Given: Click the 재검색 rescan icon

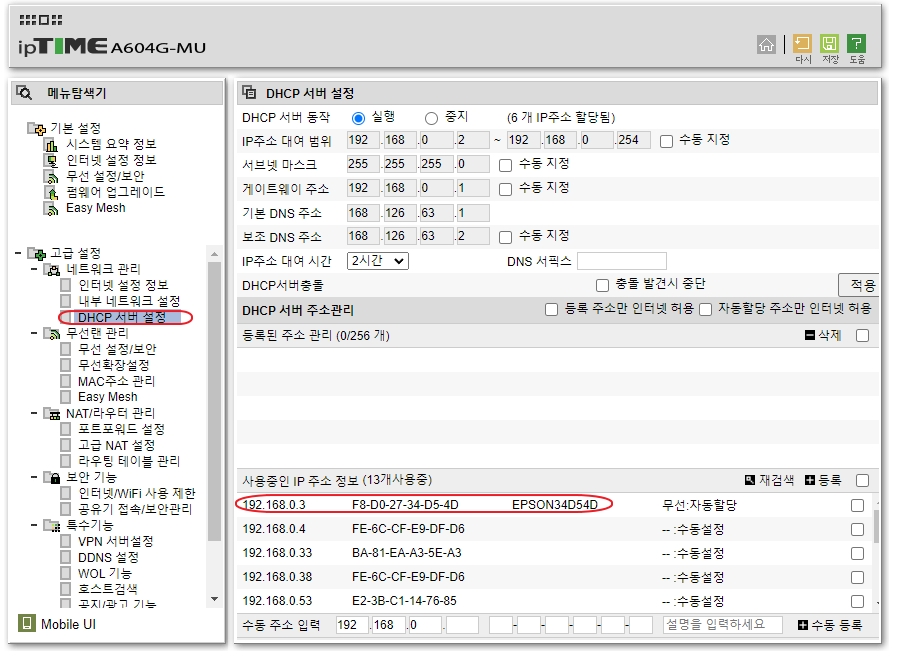Looking at the screenshot, I should point(750,480).
